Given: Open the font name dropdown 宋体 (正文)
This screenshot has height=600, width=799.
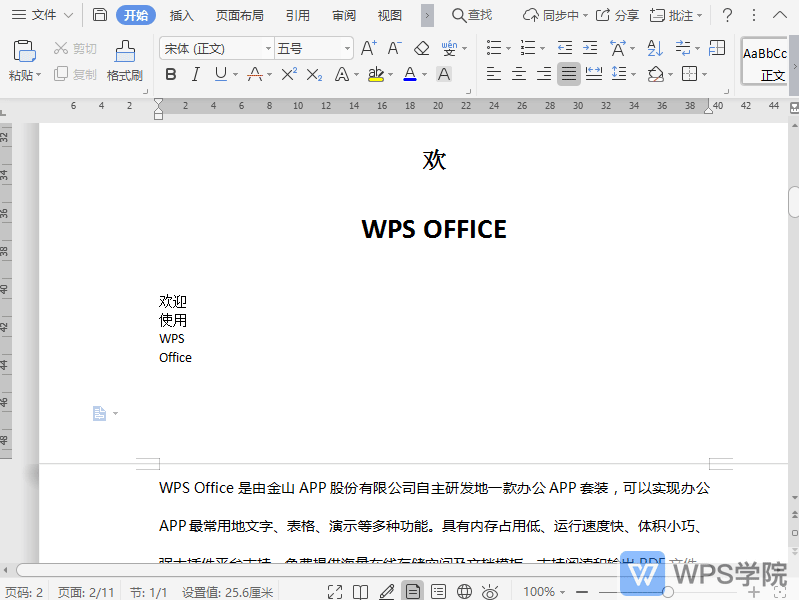Looking at the screenshot, I should (x=216, y=49).
